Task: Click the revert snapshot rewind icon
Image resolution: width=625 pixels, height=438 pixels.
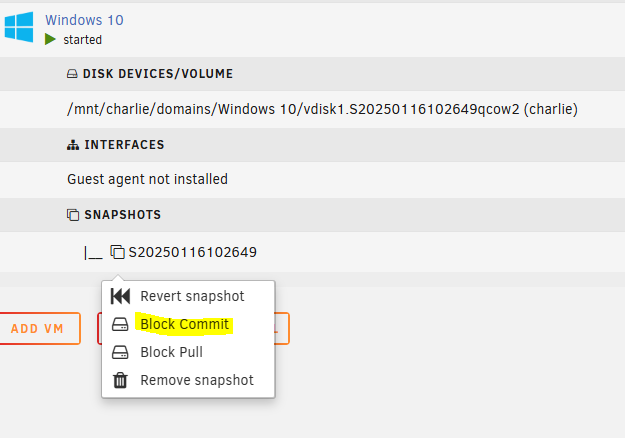Action: (x=120, y=296)
